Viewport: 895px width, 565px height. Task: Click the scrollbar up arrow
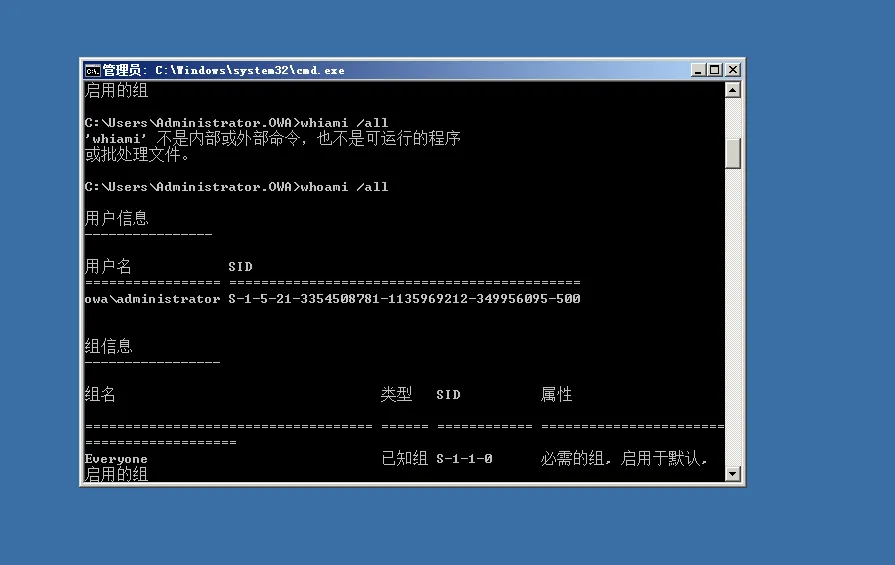[x=733, y=90]
